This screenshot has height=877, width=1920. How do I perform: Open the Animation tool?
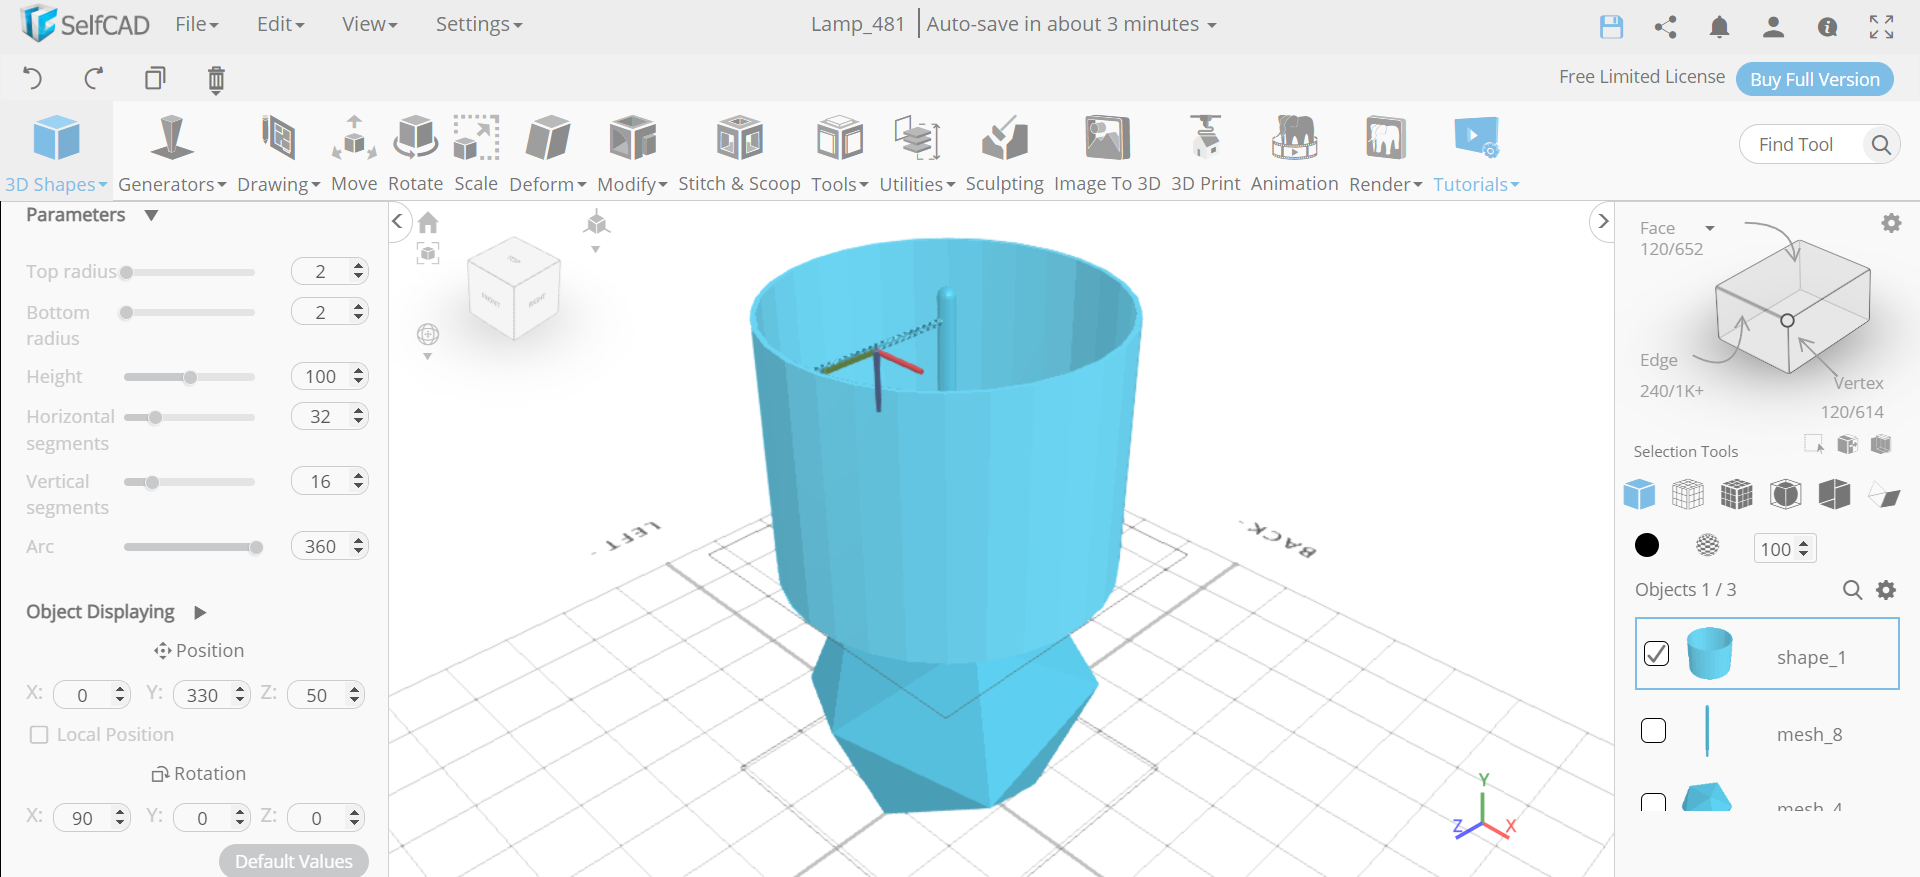pyautogui.click(x=1294, y=153)
